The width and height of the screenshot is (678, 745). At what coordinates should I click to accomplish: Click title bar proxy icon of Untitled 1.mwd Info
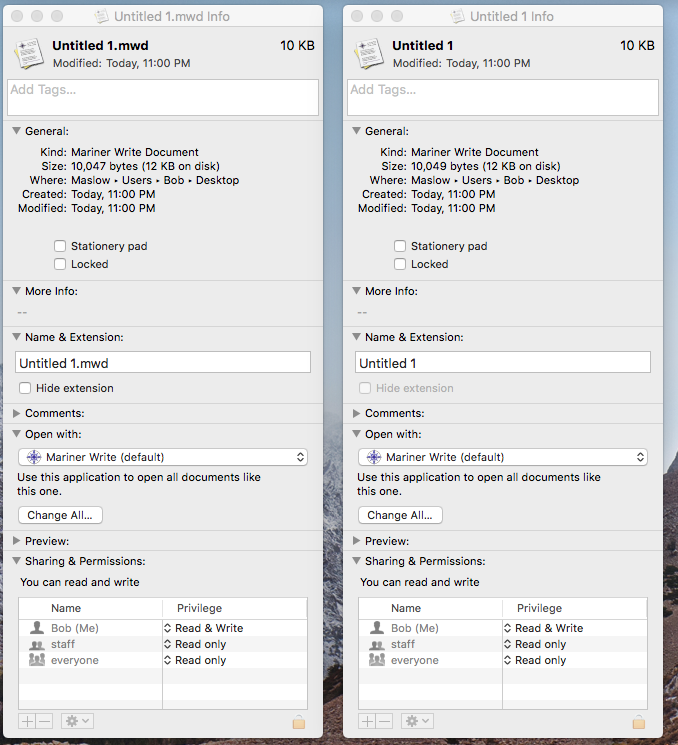[101, 16]
